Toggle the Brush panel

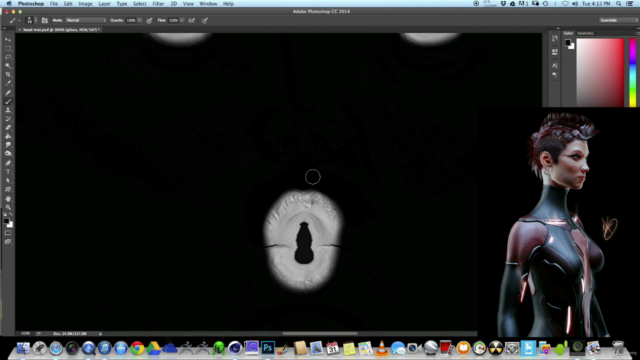click(44, 20)
